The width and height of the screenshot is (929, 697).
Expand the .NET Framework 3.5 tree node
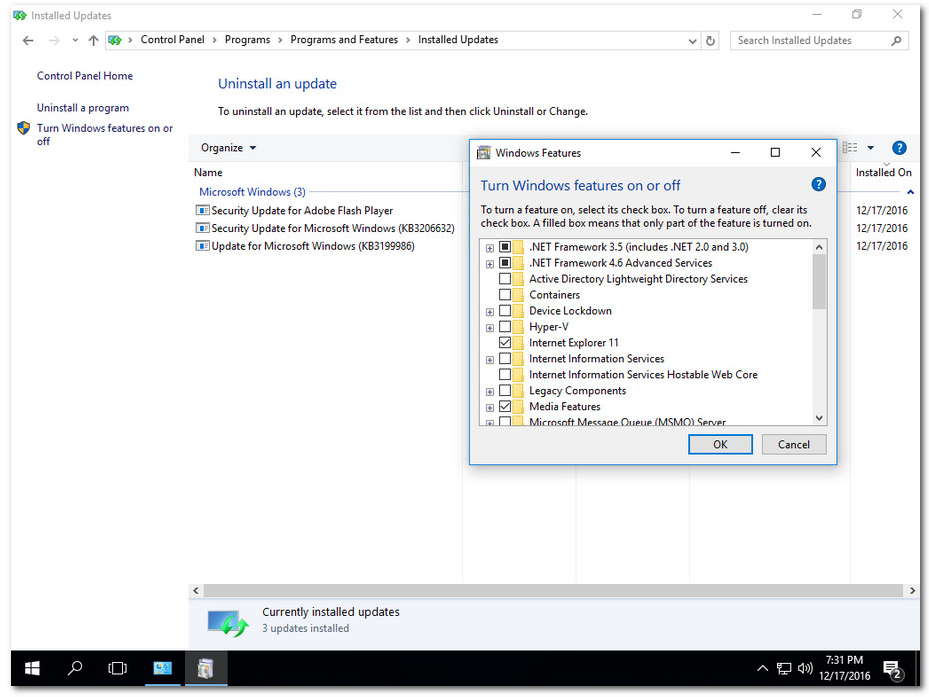(x=490, y=248)
